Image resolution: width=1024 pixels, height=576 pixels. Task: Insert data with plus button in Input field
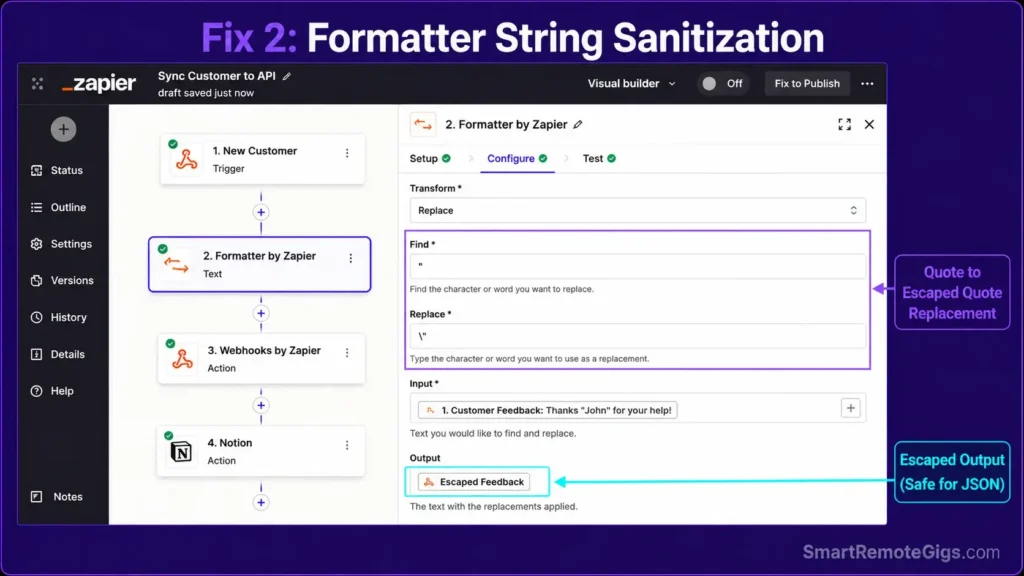point(850,408)
